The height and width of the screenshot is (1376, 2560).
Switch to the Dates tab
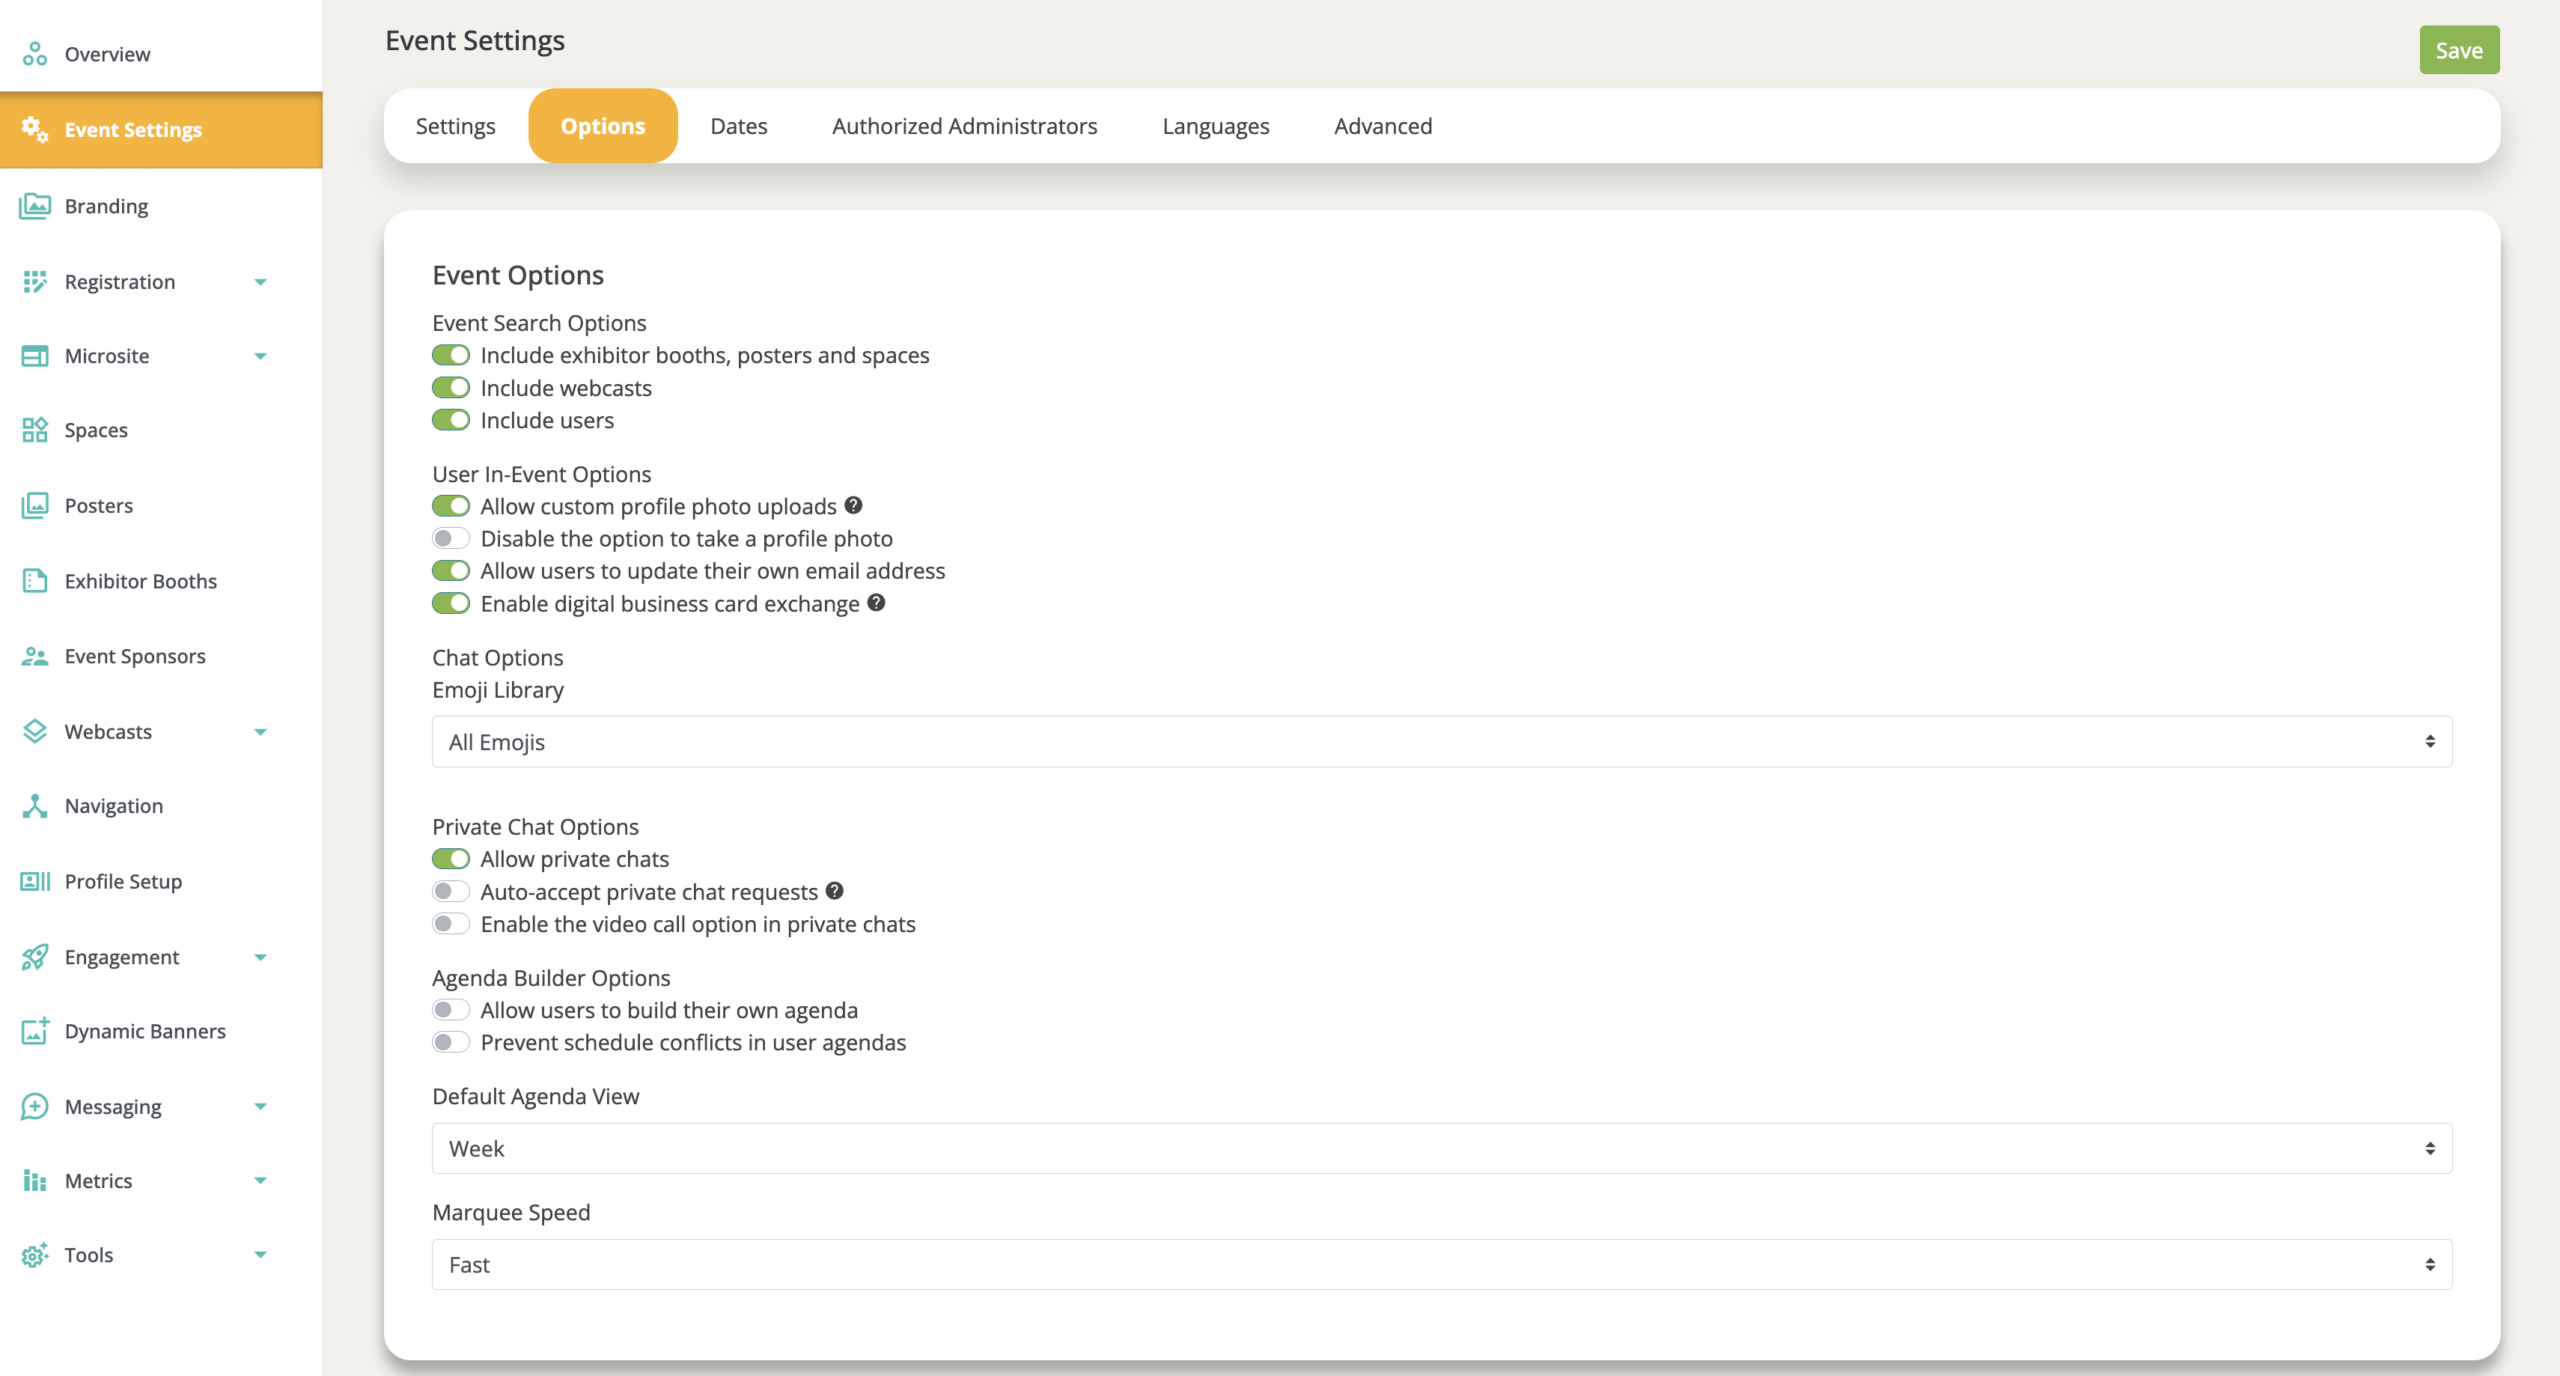738,126
